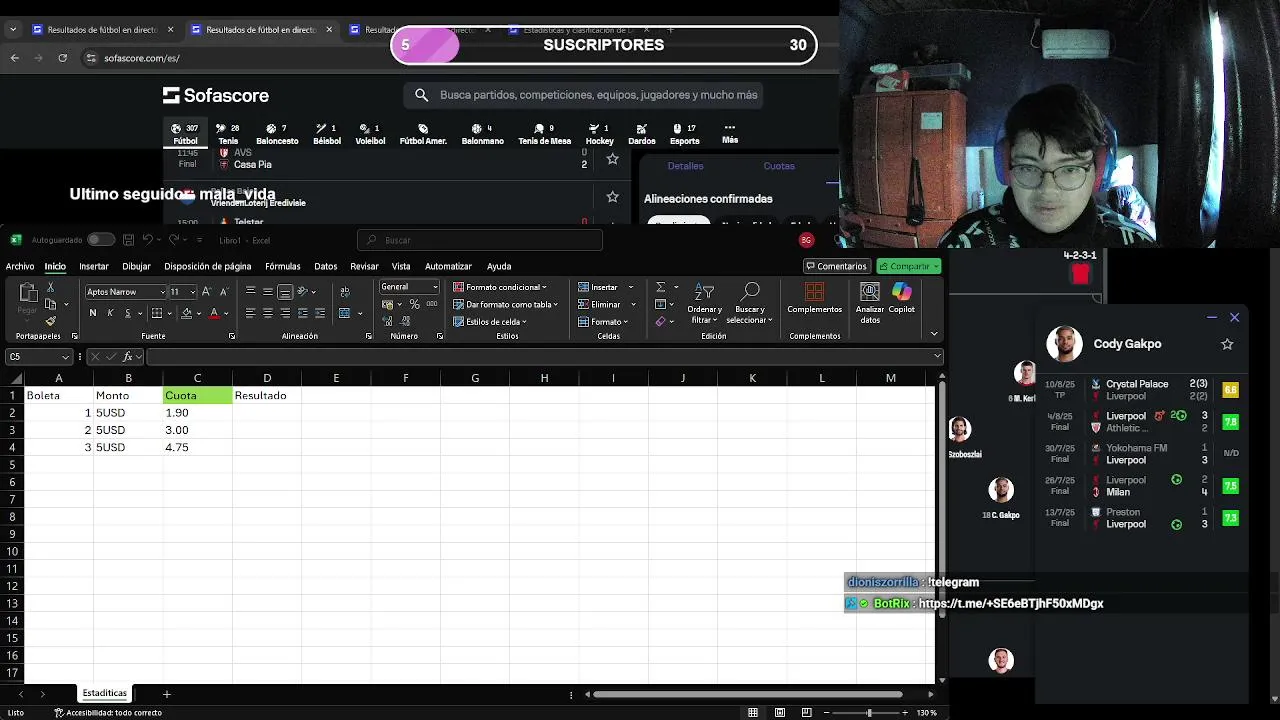Center text horizontally in Alineación group

[x=268, y=314]
